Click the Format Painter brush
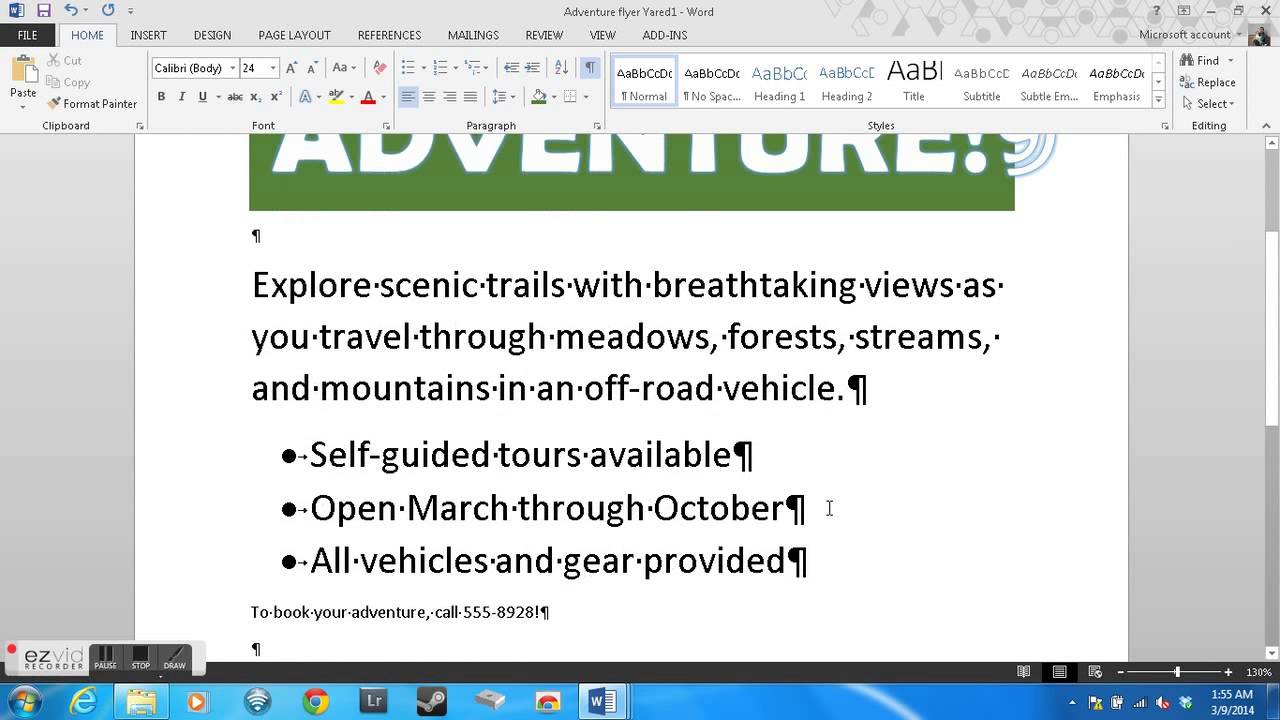The height and width of the screenshot is (720, 1280). pyautogui.click(x=92, y=104)
